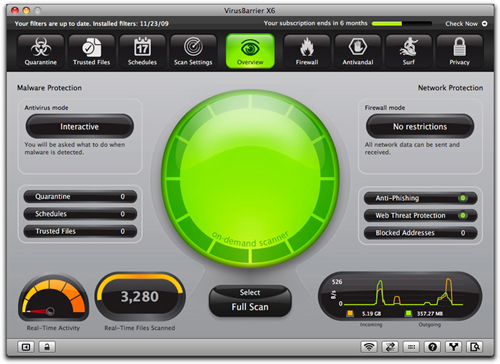Open the Schedules calendar icon

point(142,52)
